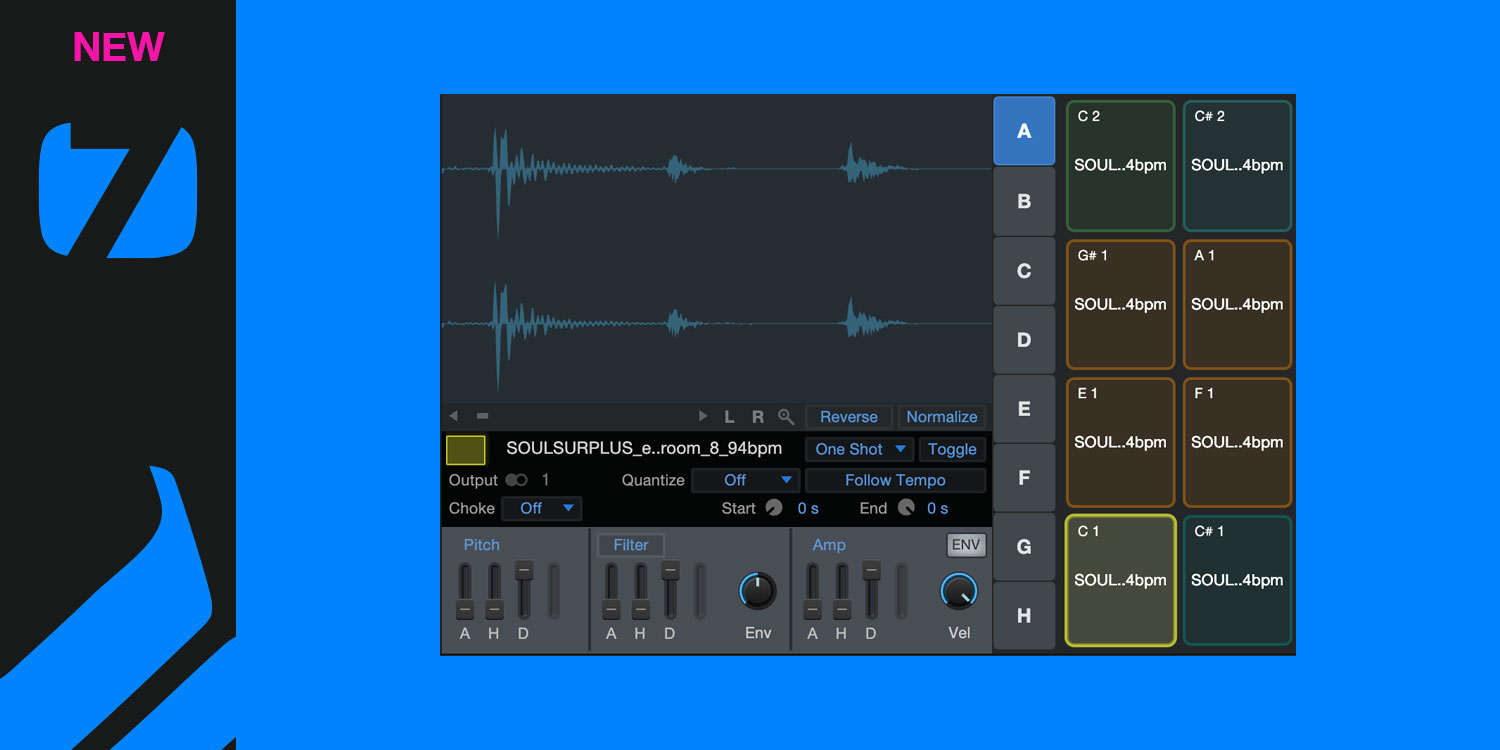Click the lower waveform channel display

point(716,324)
